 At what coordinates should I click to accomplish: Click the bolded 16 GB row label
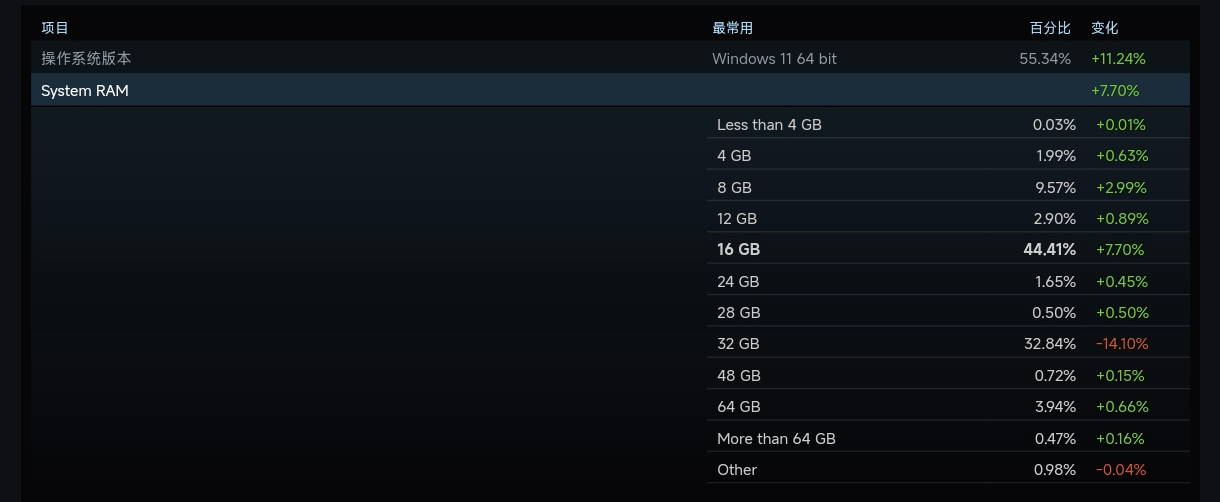coord(738,250)
